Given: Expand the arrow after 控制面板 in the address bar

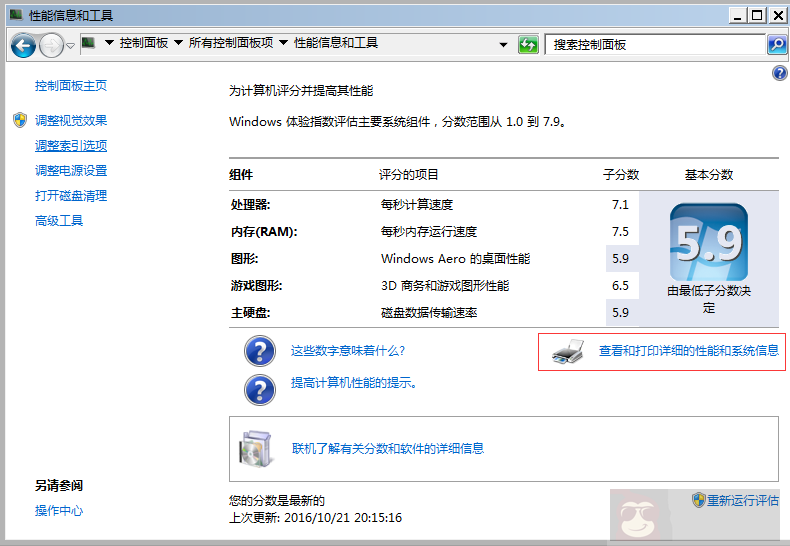Looking at the screenshot, I should click(178, 43).
